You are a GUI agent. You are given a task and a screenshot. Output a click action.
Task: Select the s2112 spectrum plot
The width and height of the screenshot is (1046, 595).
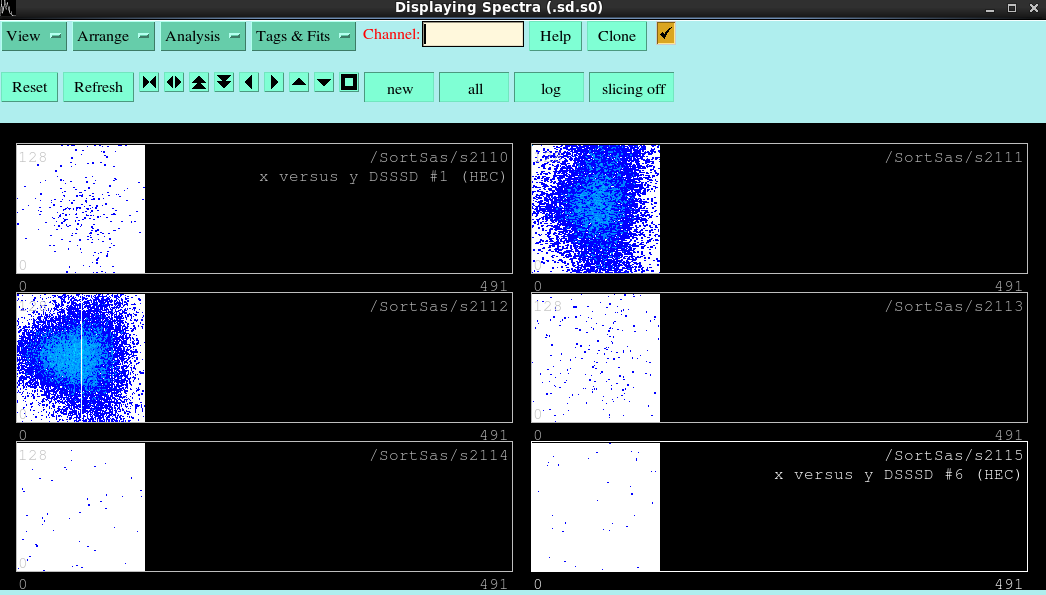point(264,358)
